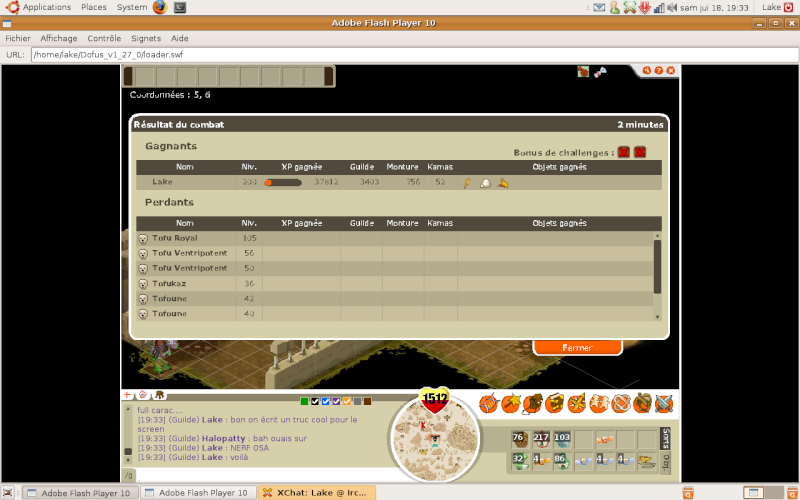Open the star wand spells icon
The height and width of the screenshot is (500, 800).
tap(510, 404)
